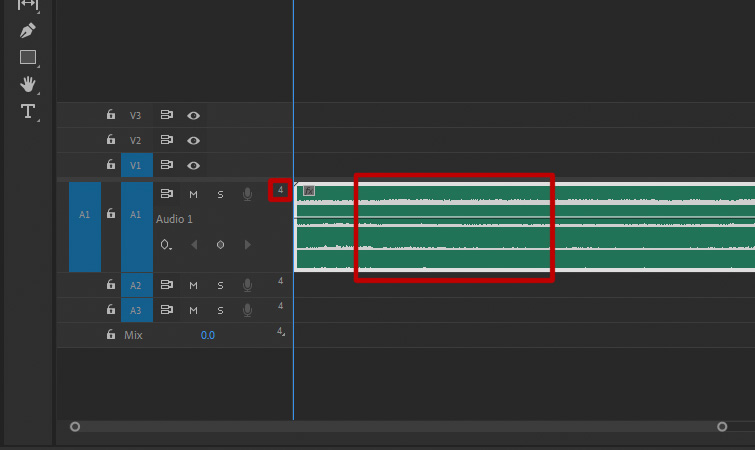Toggle lock on track V2

(x=111, y=140)
